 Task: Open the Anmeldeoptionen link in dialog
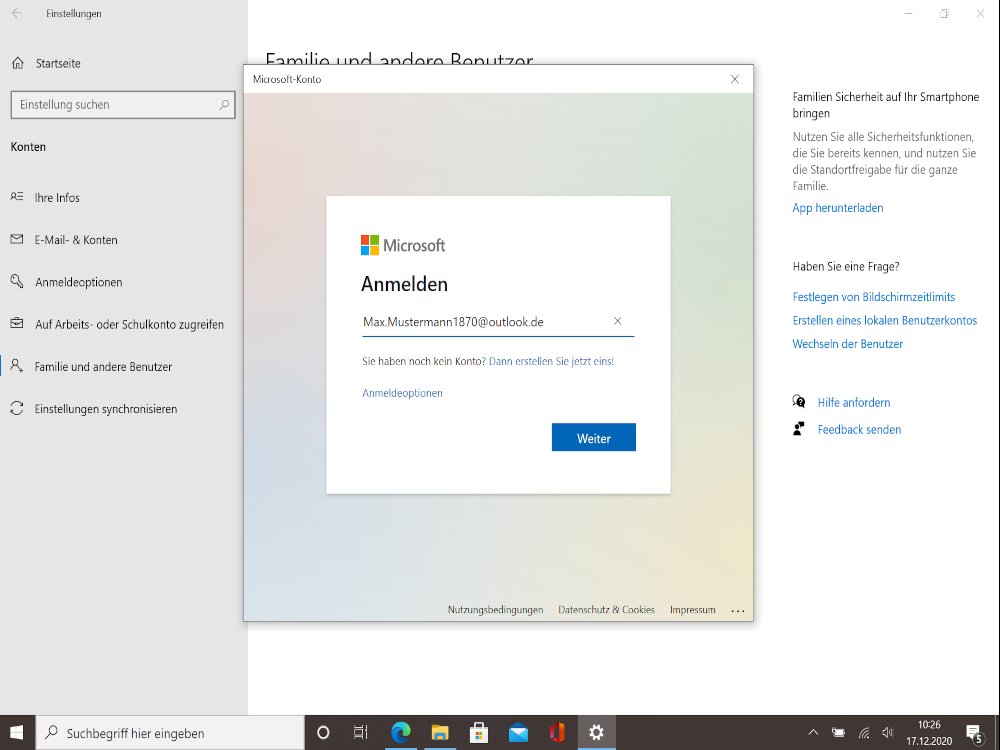402,393
